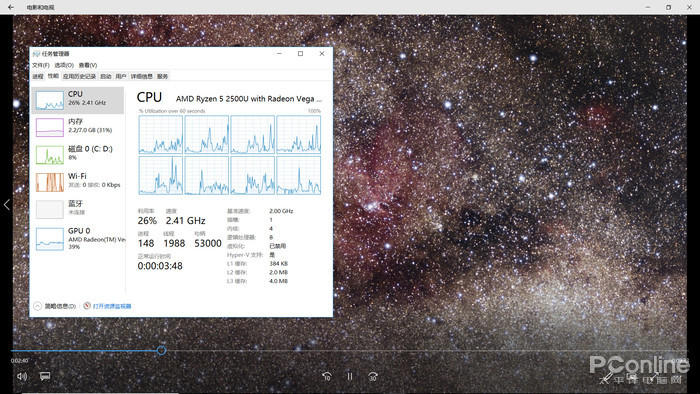Select 磁盘 0 (C: D:) graph item
Image resolution: width=700 pixels, height=394 pixels.
click(78, 154)
